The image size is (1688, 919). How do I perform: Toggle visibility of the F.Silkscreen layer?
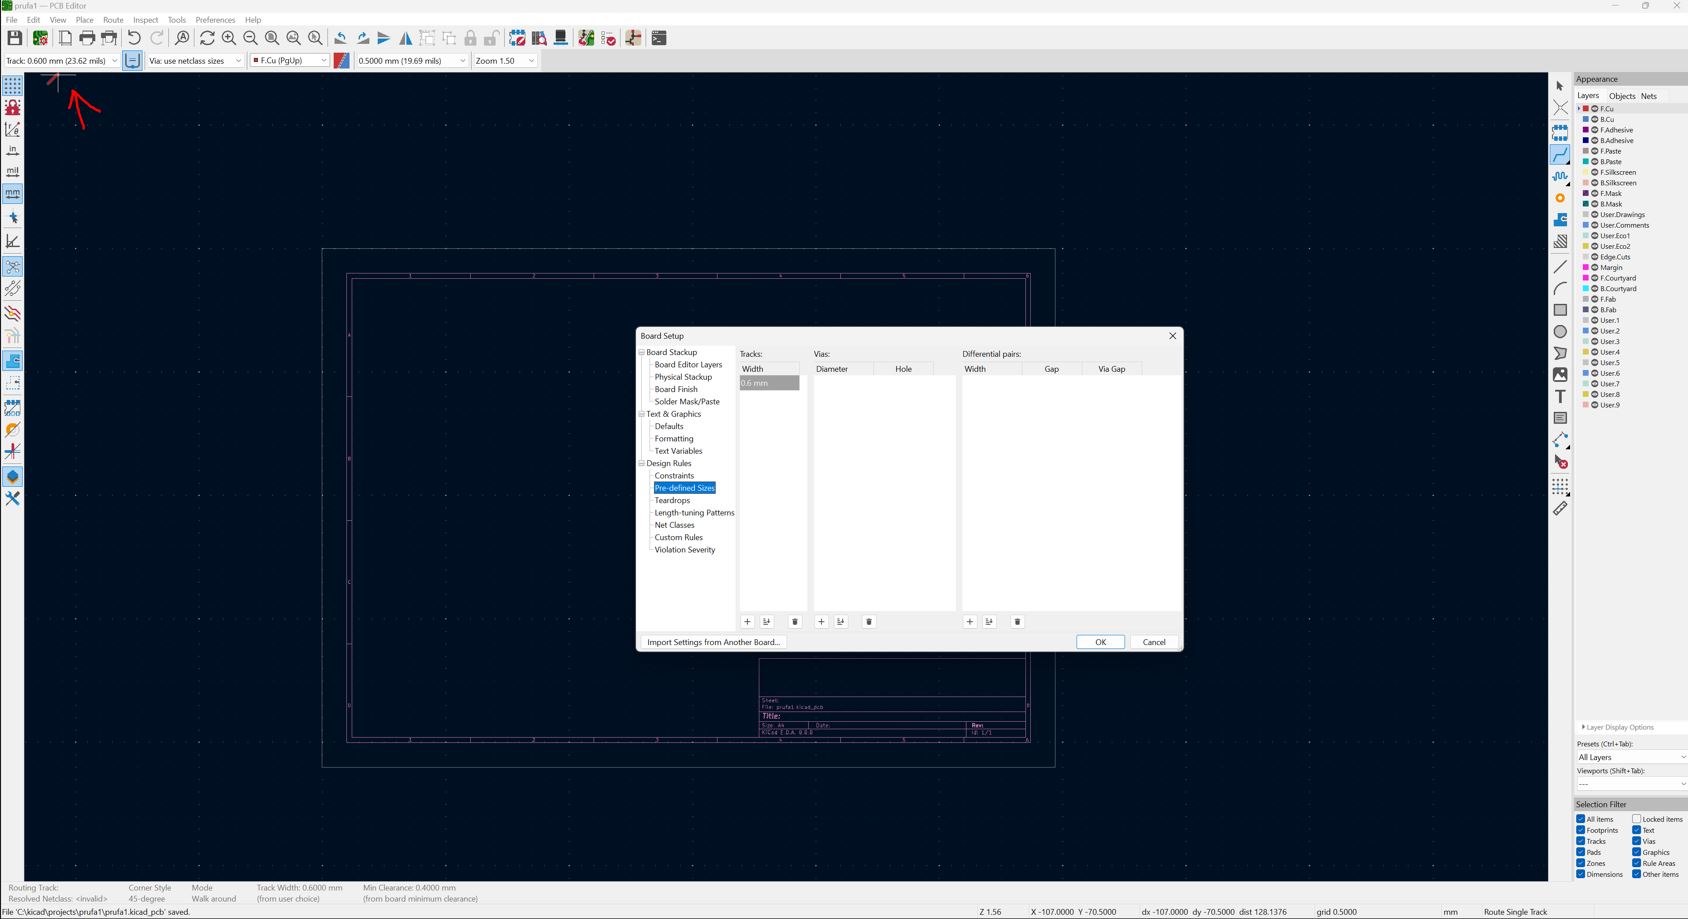pyautogui.click(x=1595, y=172)
